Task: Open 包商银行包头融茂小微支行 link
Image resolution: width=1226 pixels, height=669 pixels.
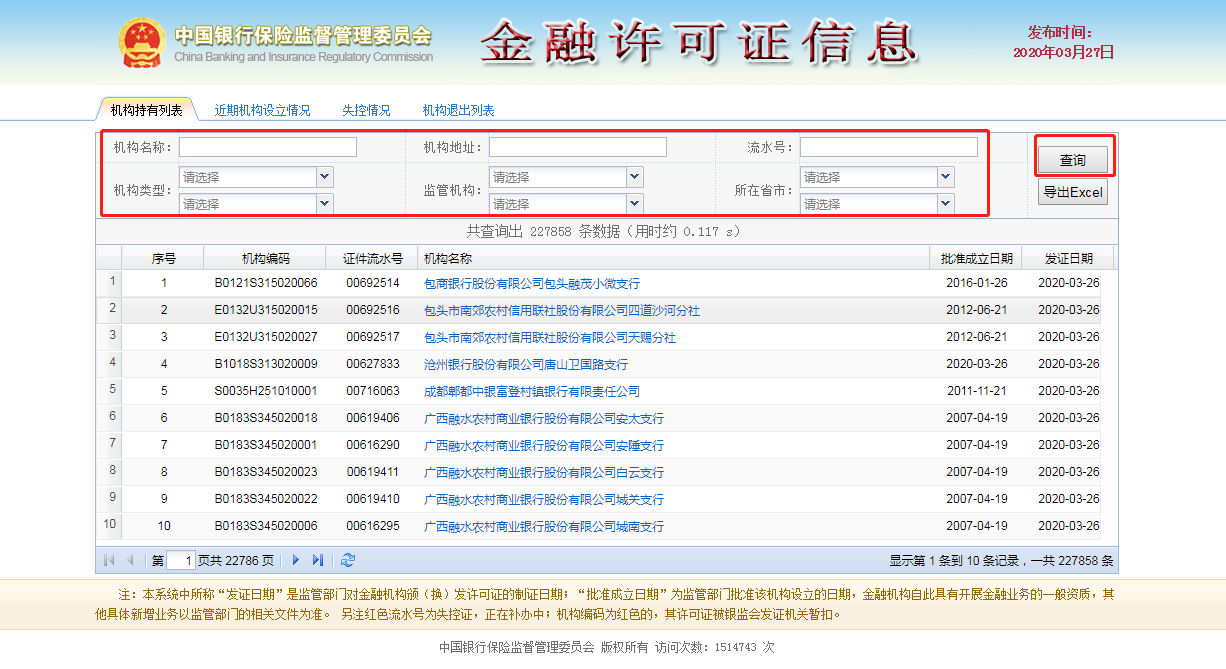Action: 531,284
